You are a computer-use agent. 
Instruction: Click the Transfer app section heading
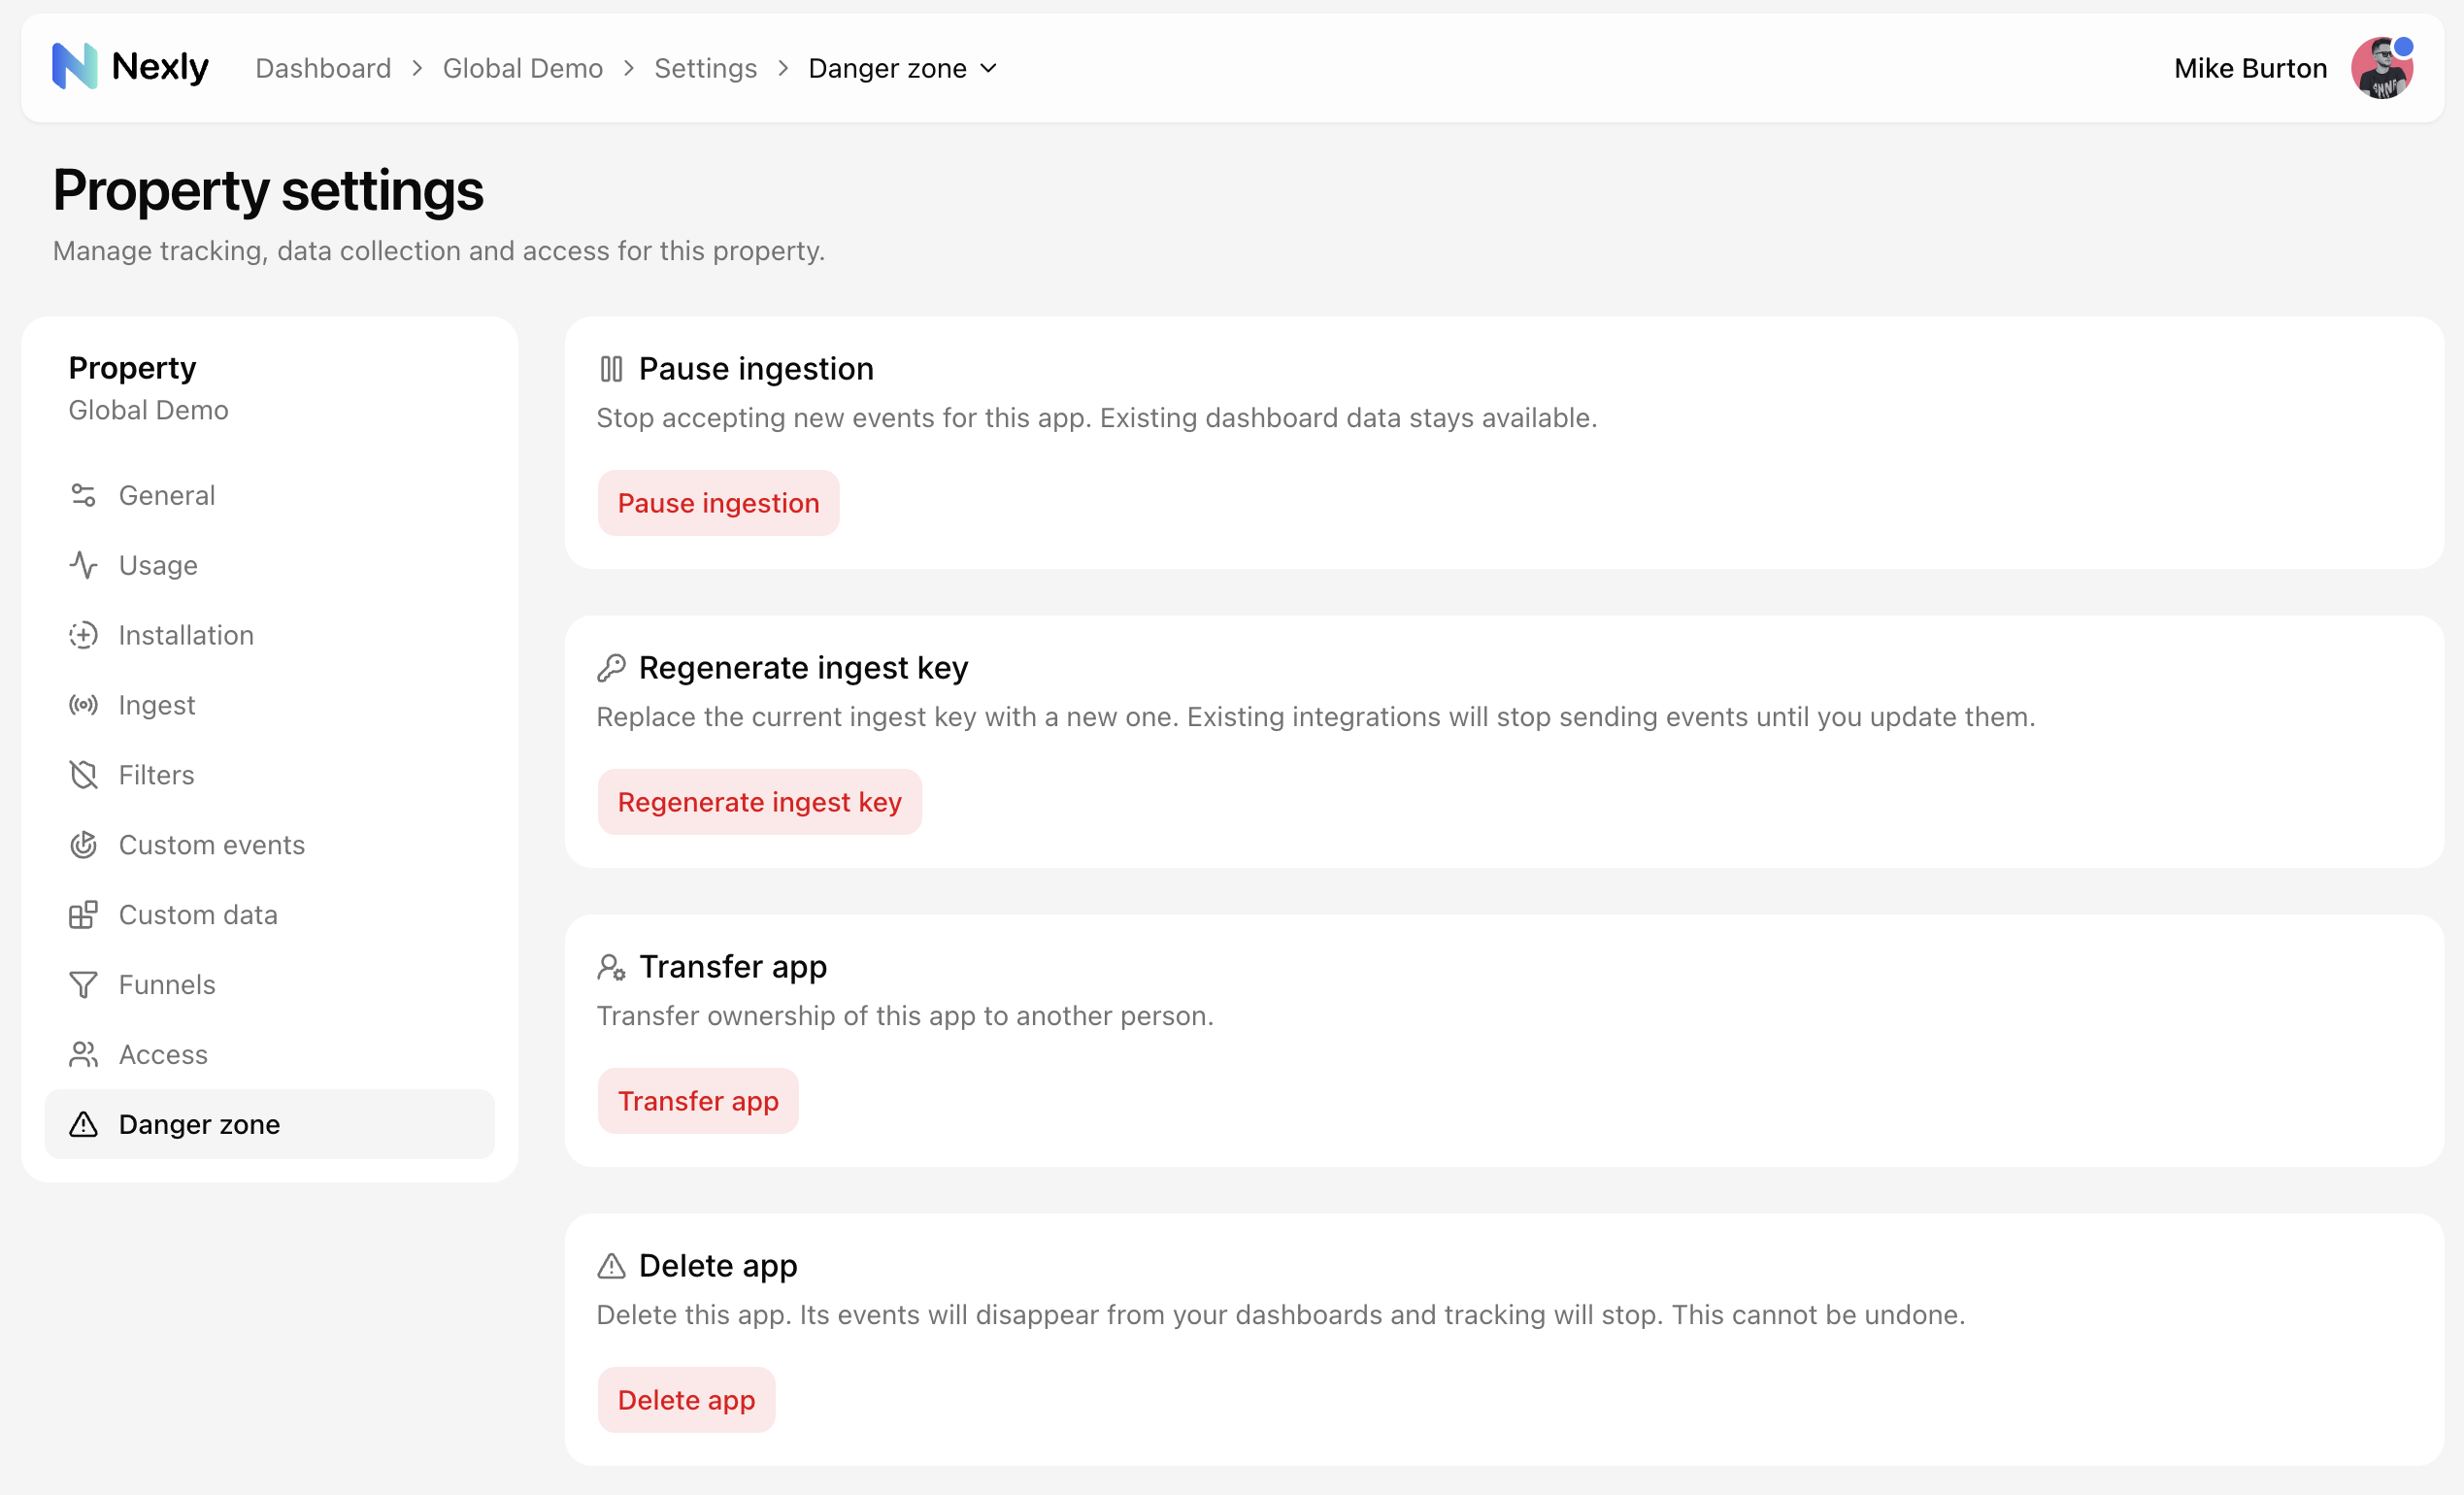[x=733, y=967]
